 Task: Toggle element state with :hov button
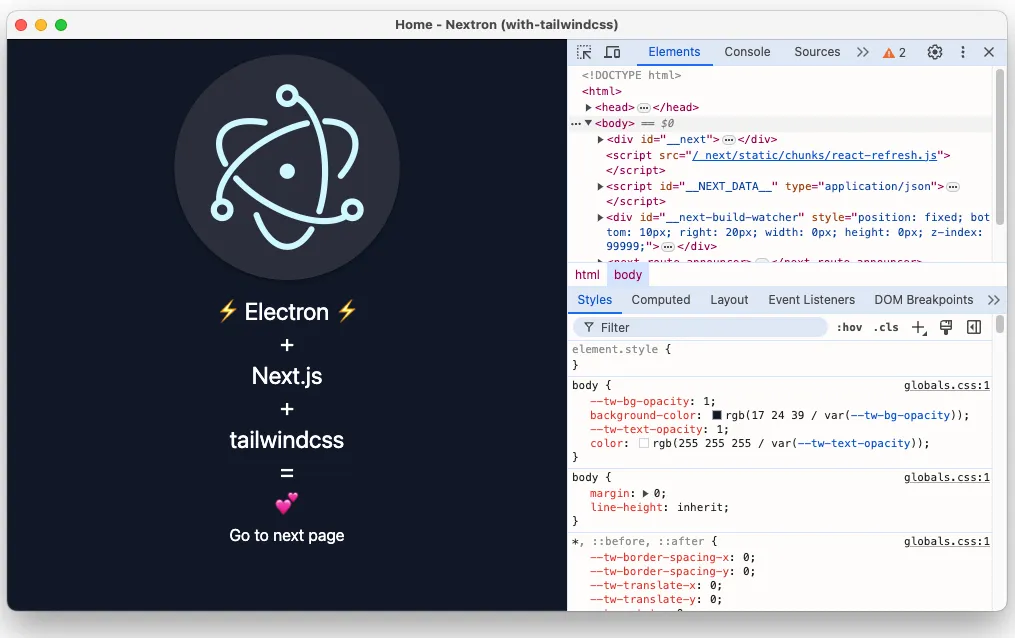pyautogui.click(x=848, y=326)
